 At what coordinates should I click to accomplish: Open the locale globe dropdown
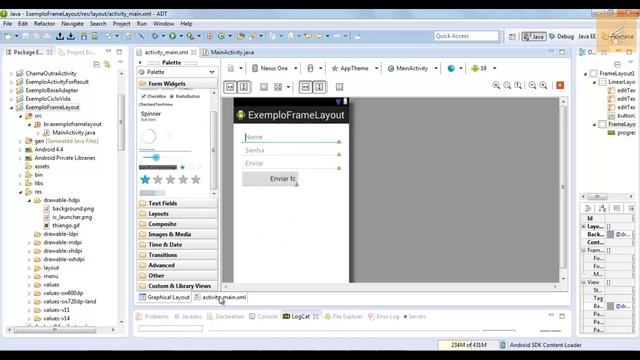[455, 68]
